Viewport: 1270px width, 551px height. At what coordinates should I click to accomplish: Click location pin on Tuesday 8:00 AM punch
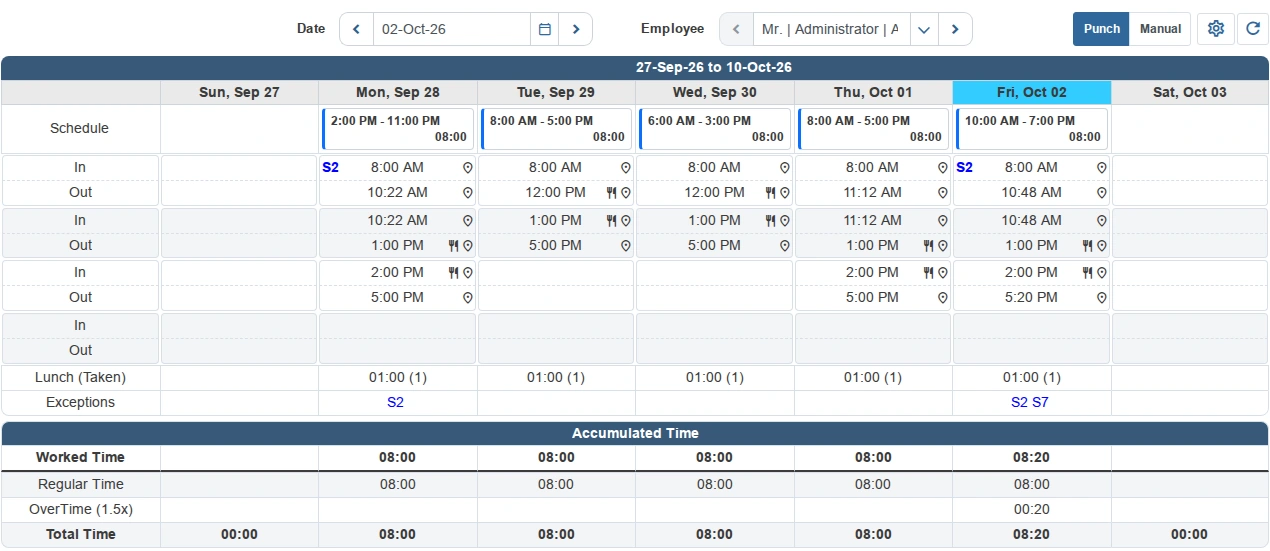pos(626,168)
